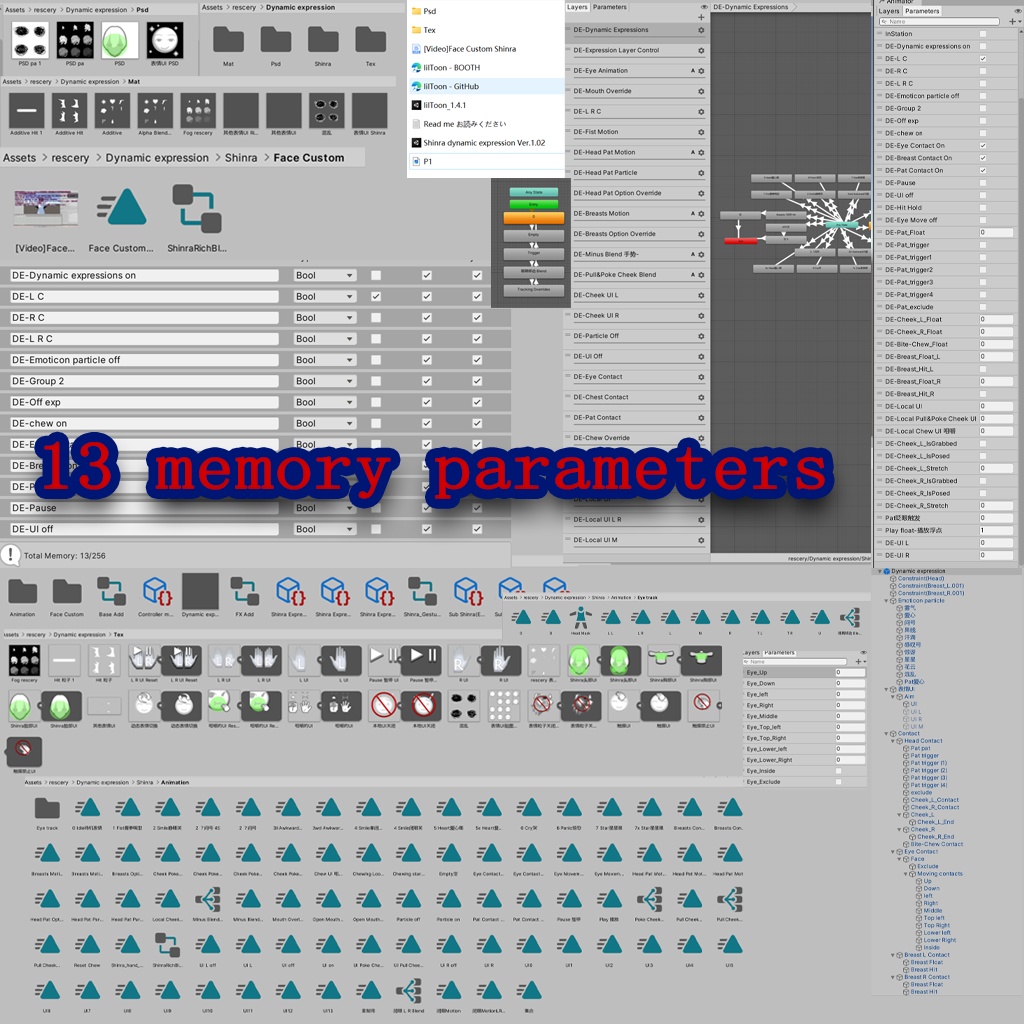Toggle the DE-Breast_Hit_R checkbox

(x=983, y=394)
